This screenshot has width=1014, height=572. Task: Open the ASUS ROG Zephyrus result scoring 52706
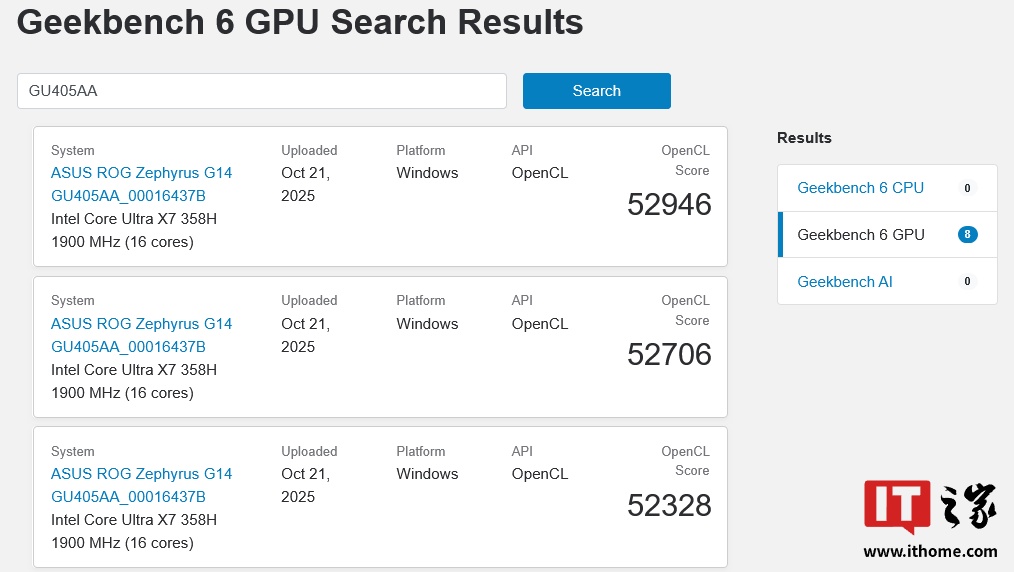tap(141, 335)
